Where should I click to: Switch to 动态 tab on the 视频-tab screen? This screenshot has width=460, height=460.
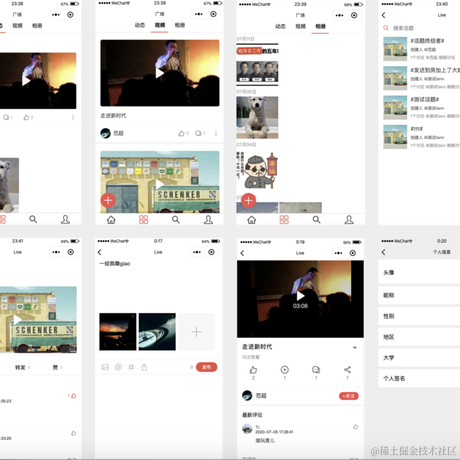140,25
